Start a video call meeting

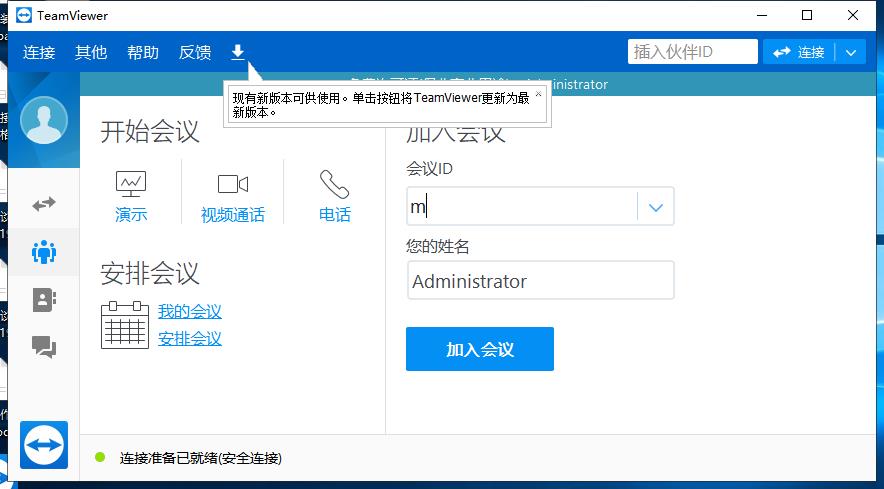coord(233,196)
